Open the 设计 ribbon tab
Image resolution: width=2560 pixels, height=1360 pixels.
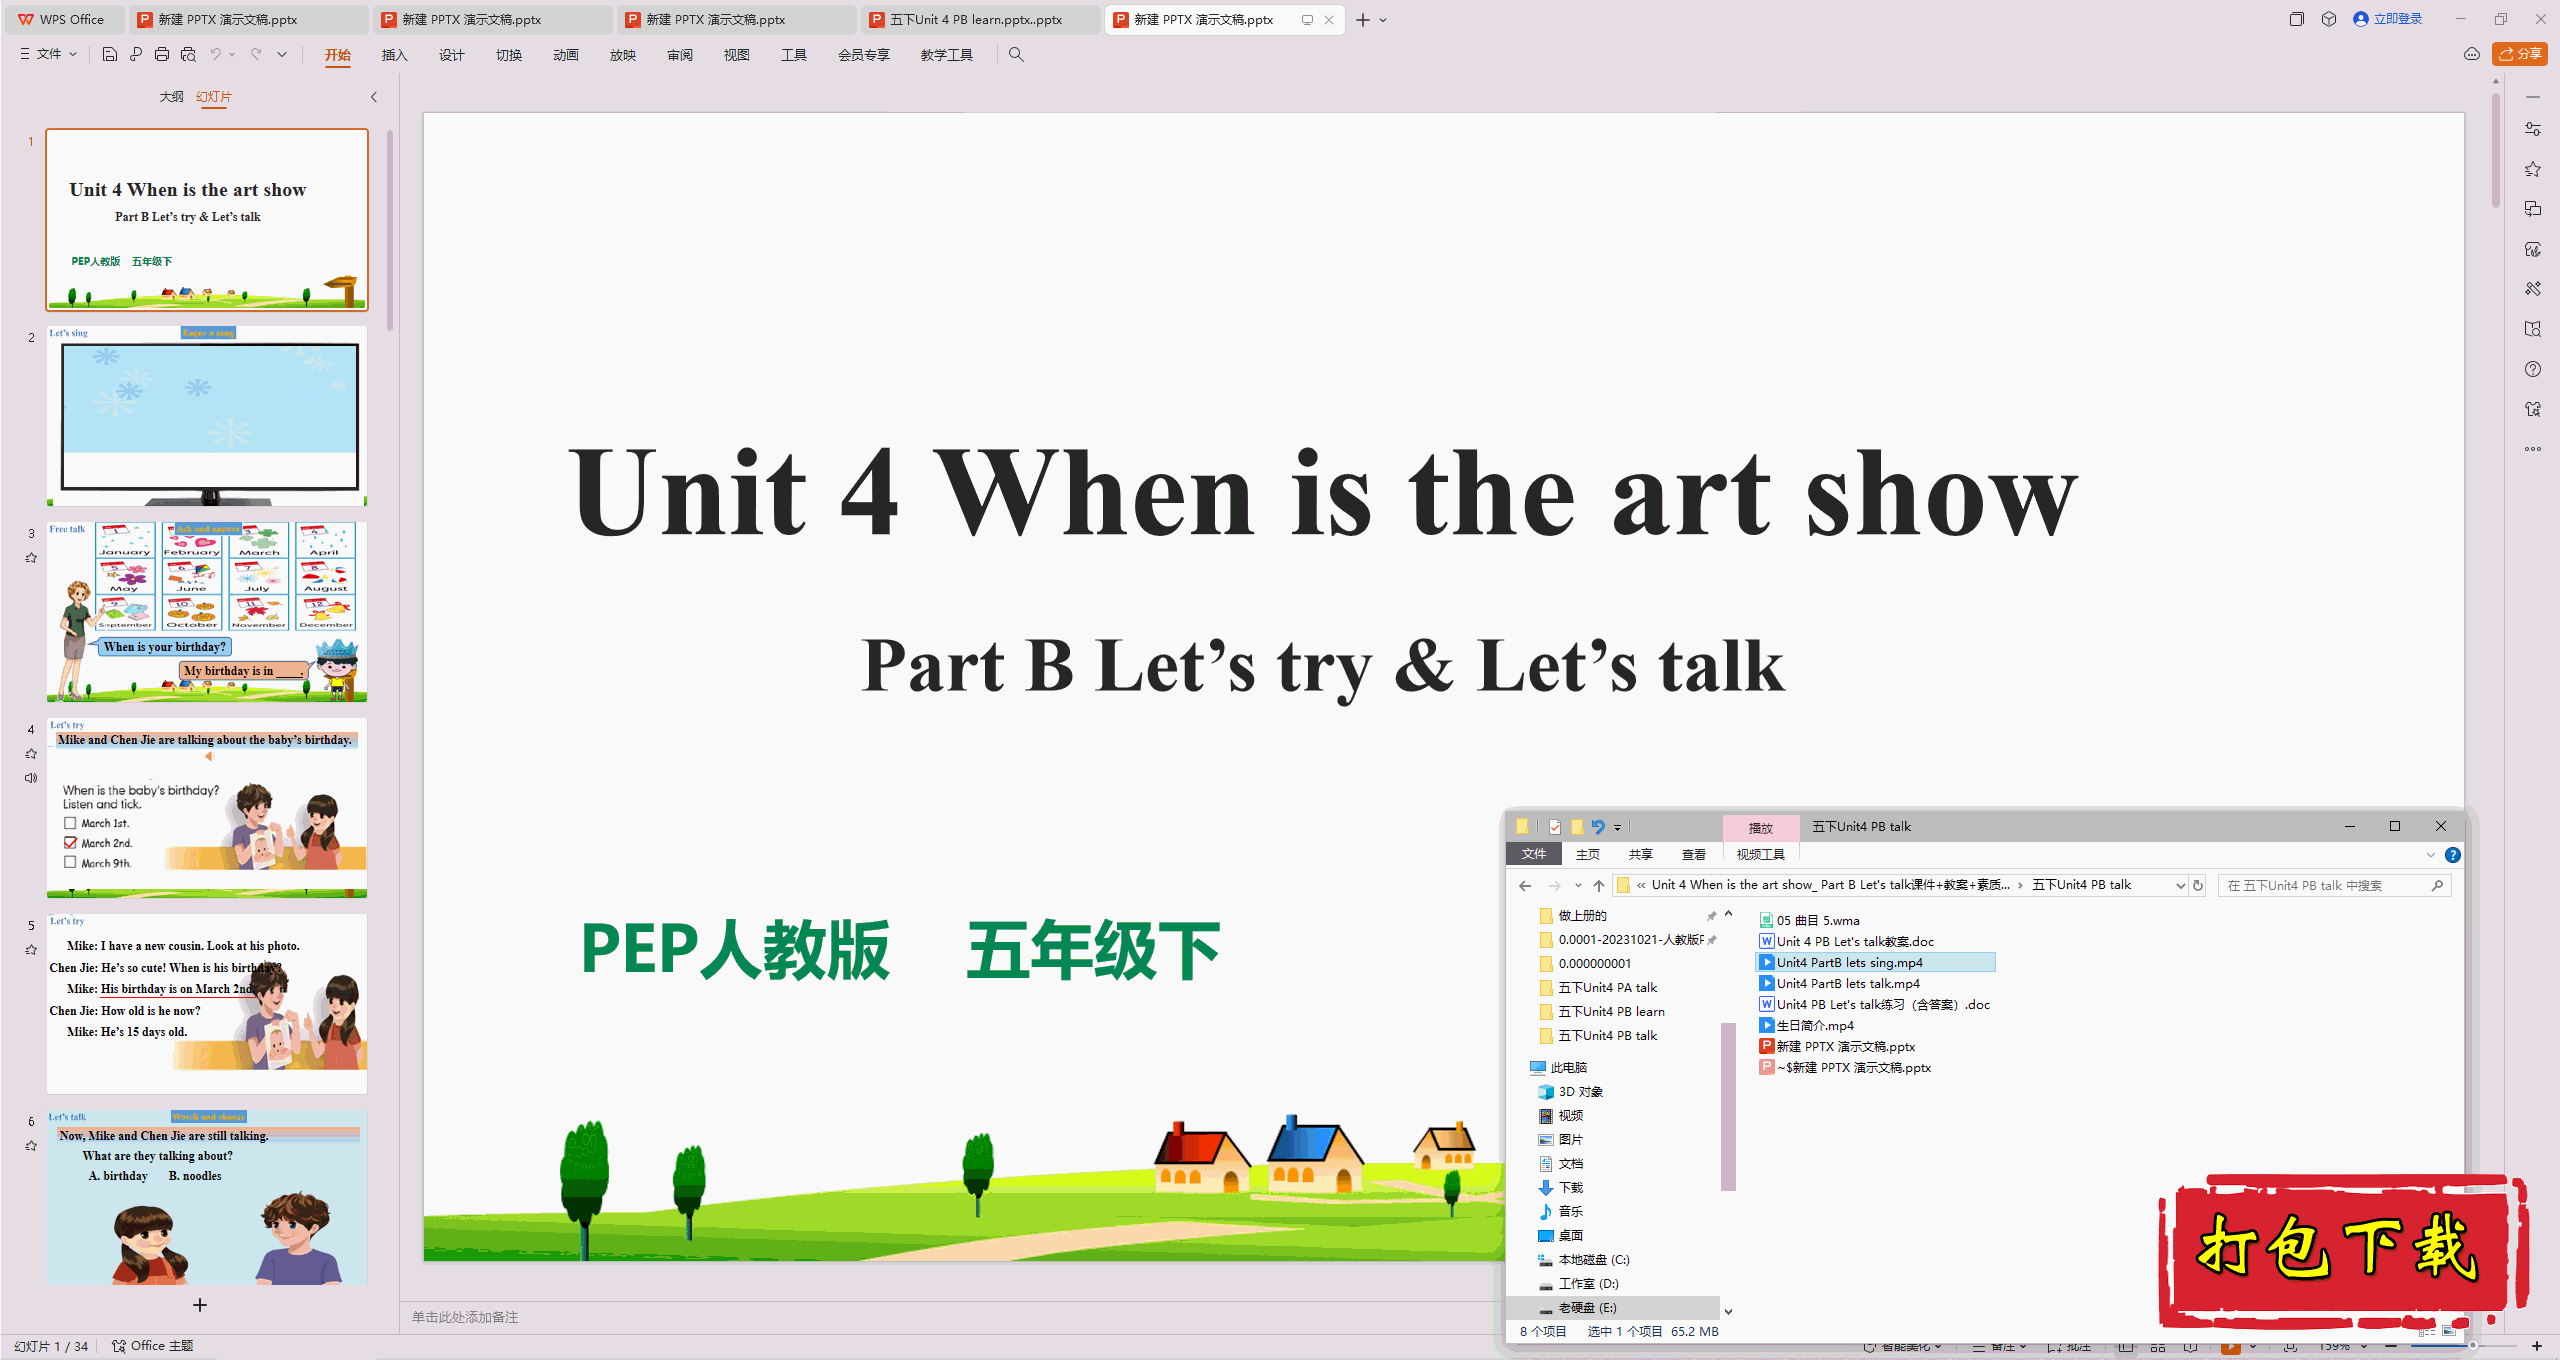pyautogui.click(x=452, y=55)
